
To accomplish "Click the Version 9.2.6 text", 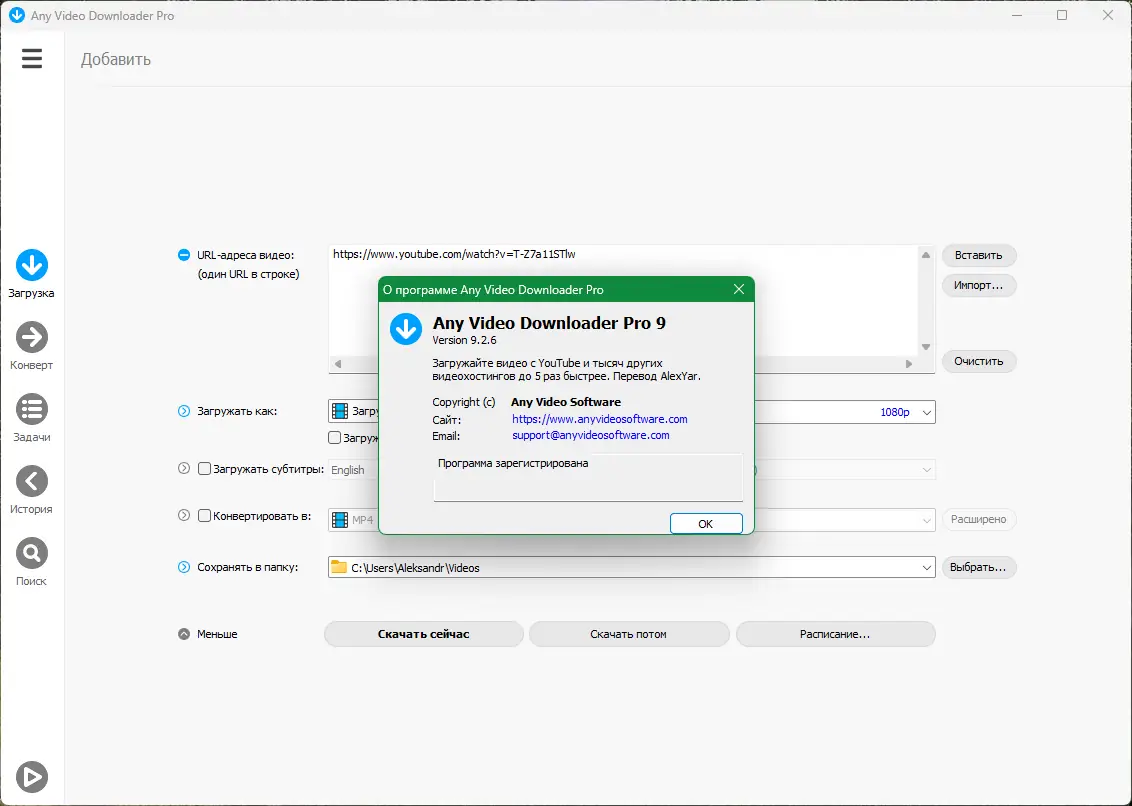I will click(x=464, y=340).
